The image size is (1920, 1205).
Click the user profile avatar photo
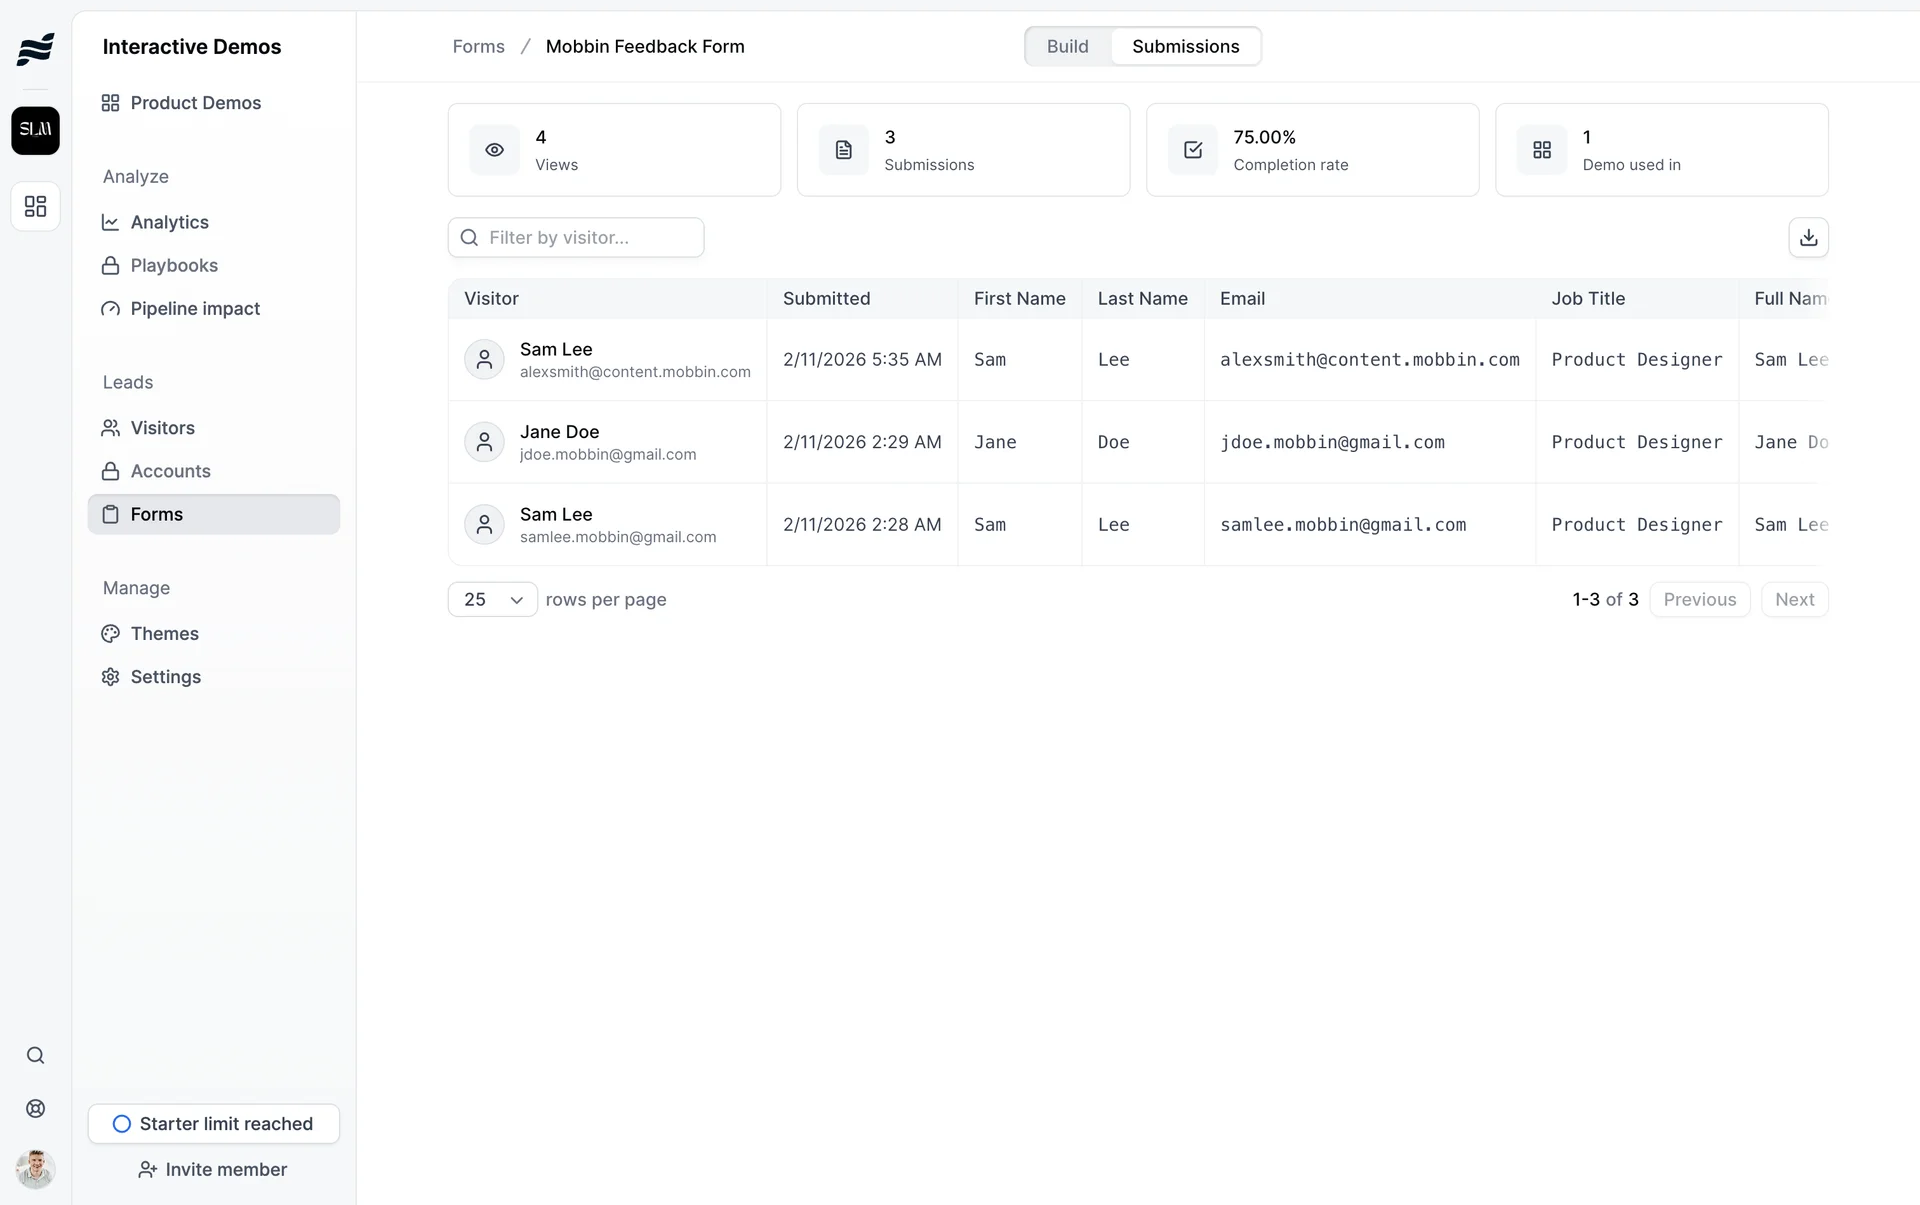click(35, 1168)
